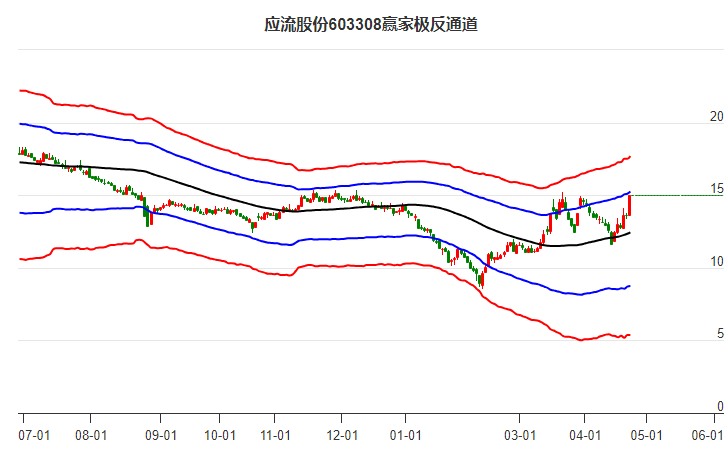Viewport: 726px width, 450px height.
Task: Click the 01-01 date axis label
Action: click(x=405, y=435)
